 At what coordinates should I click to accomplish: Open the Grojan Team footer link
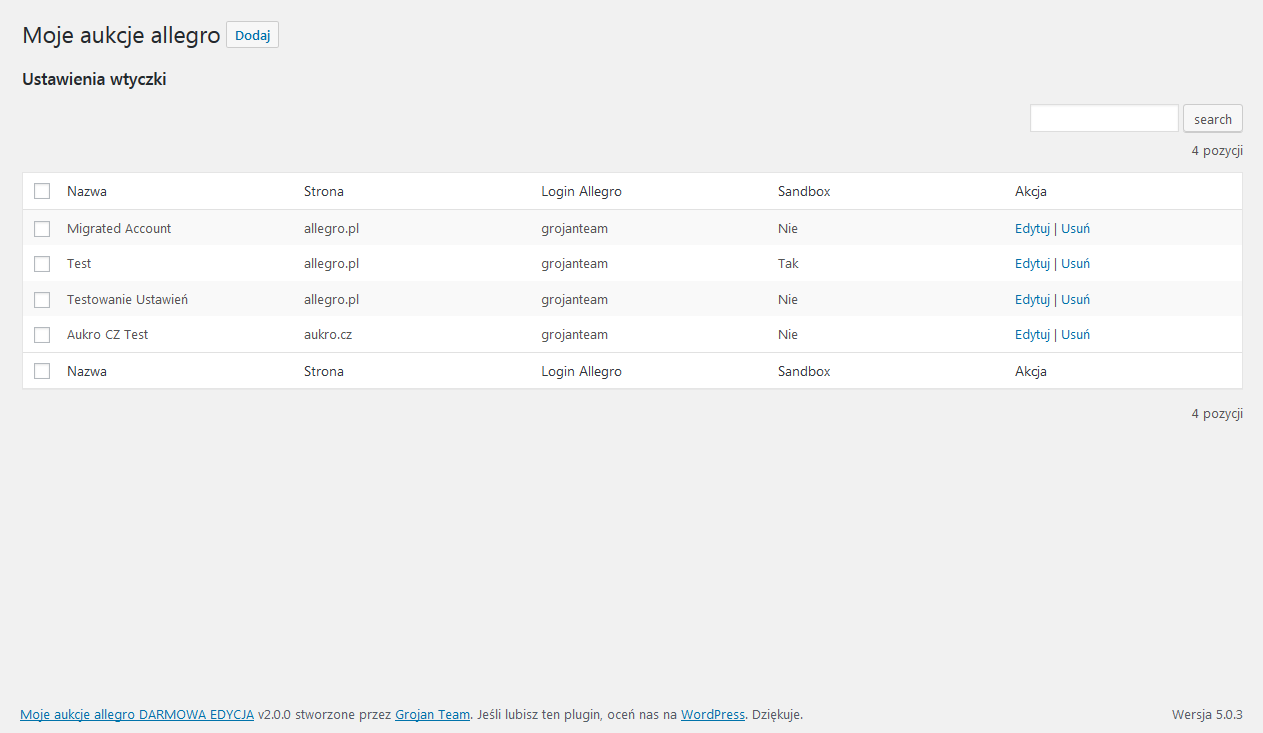(x=432, y=715)
